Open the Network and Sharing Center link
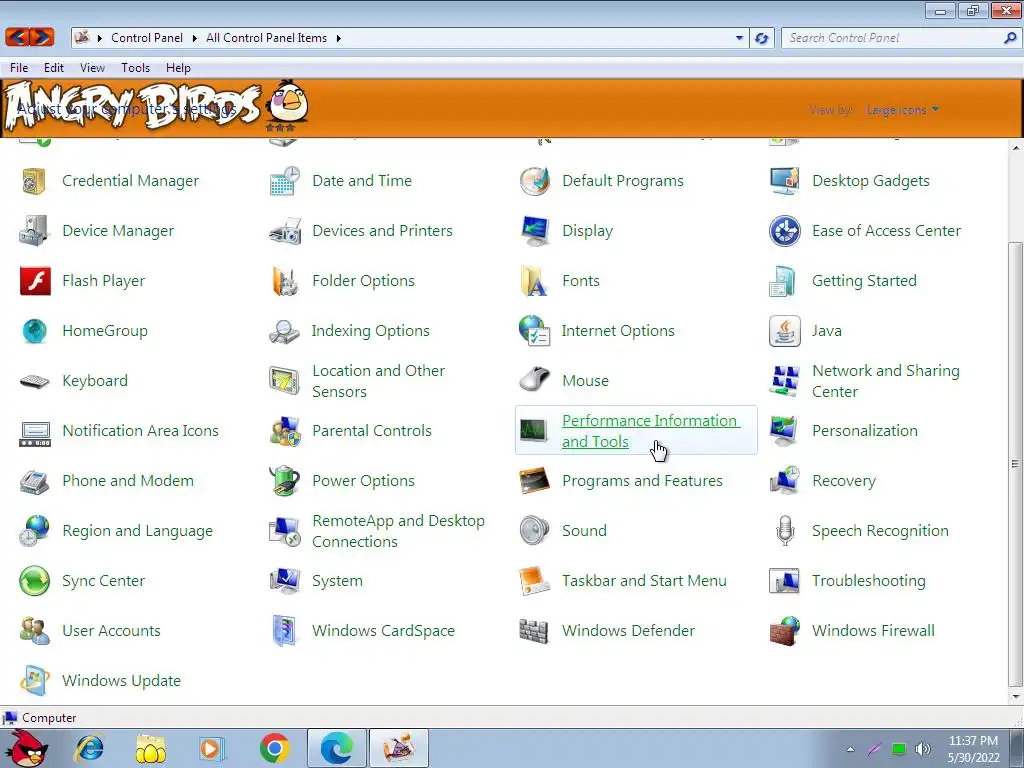Image resolution: width=1024 pixels, height=768 pixels. [886, 381]
